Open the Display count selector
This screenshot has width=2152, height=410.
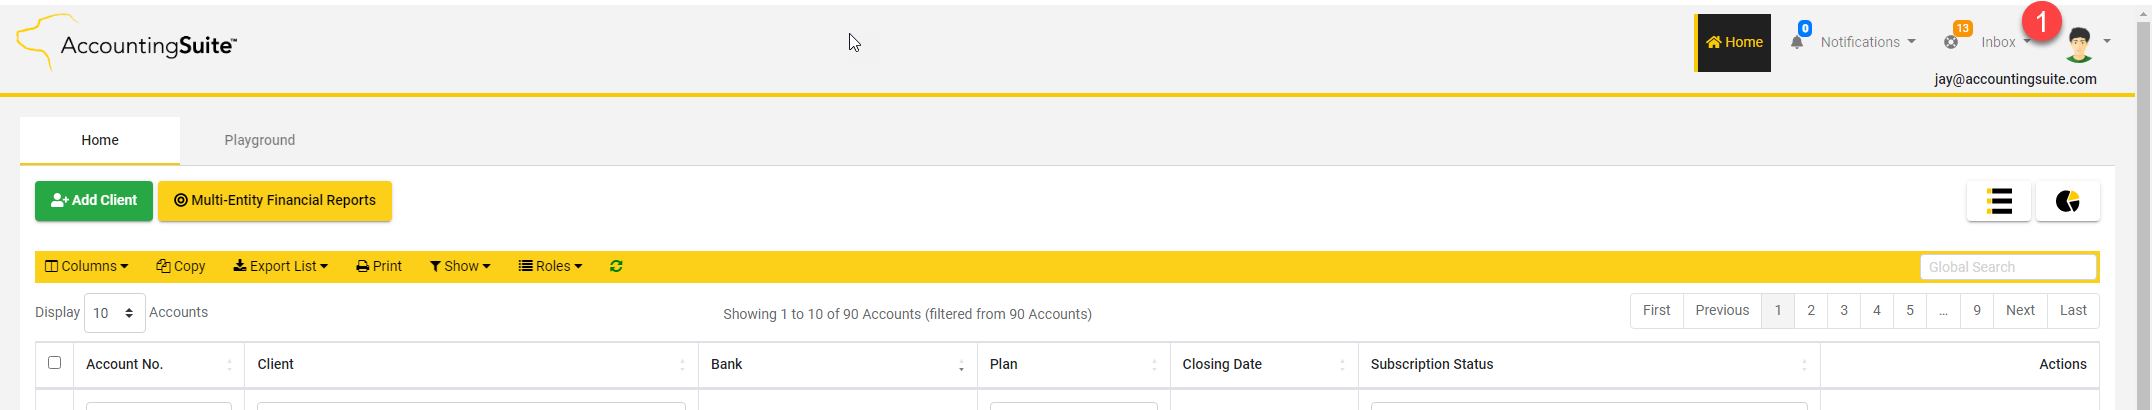pyautogui.click(x=114, y=313)
